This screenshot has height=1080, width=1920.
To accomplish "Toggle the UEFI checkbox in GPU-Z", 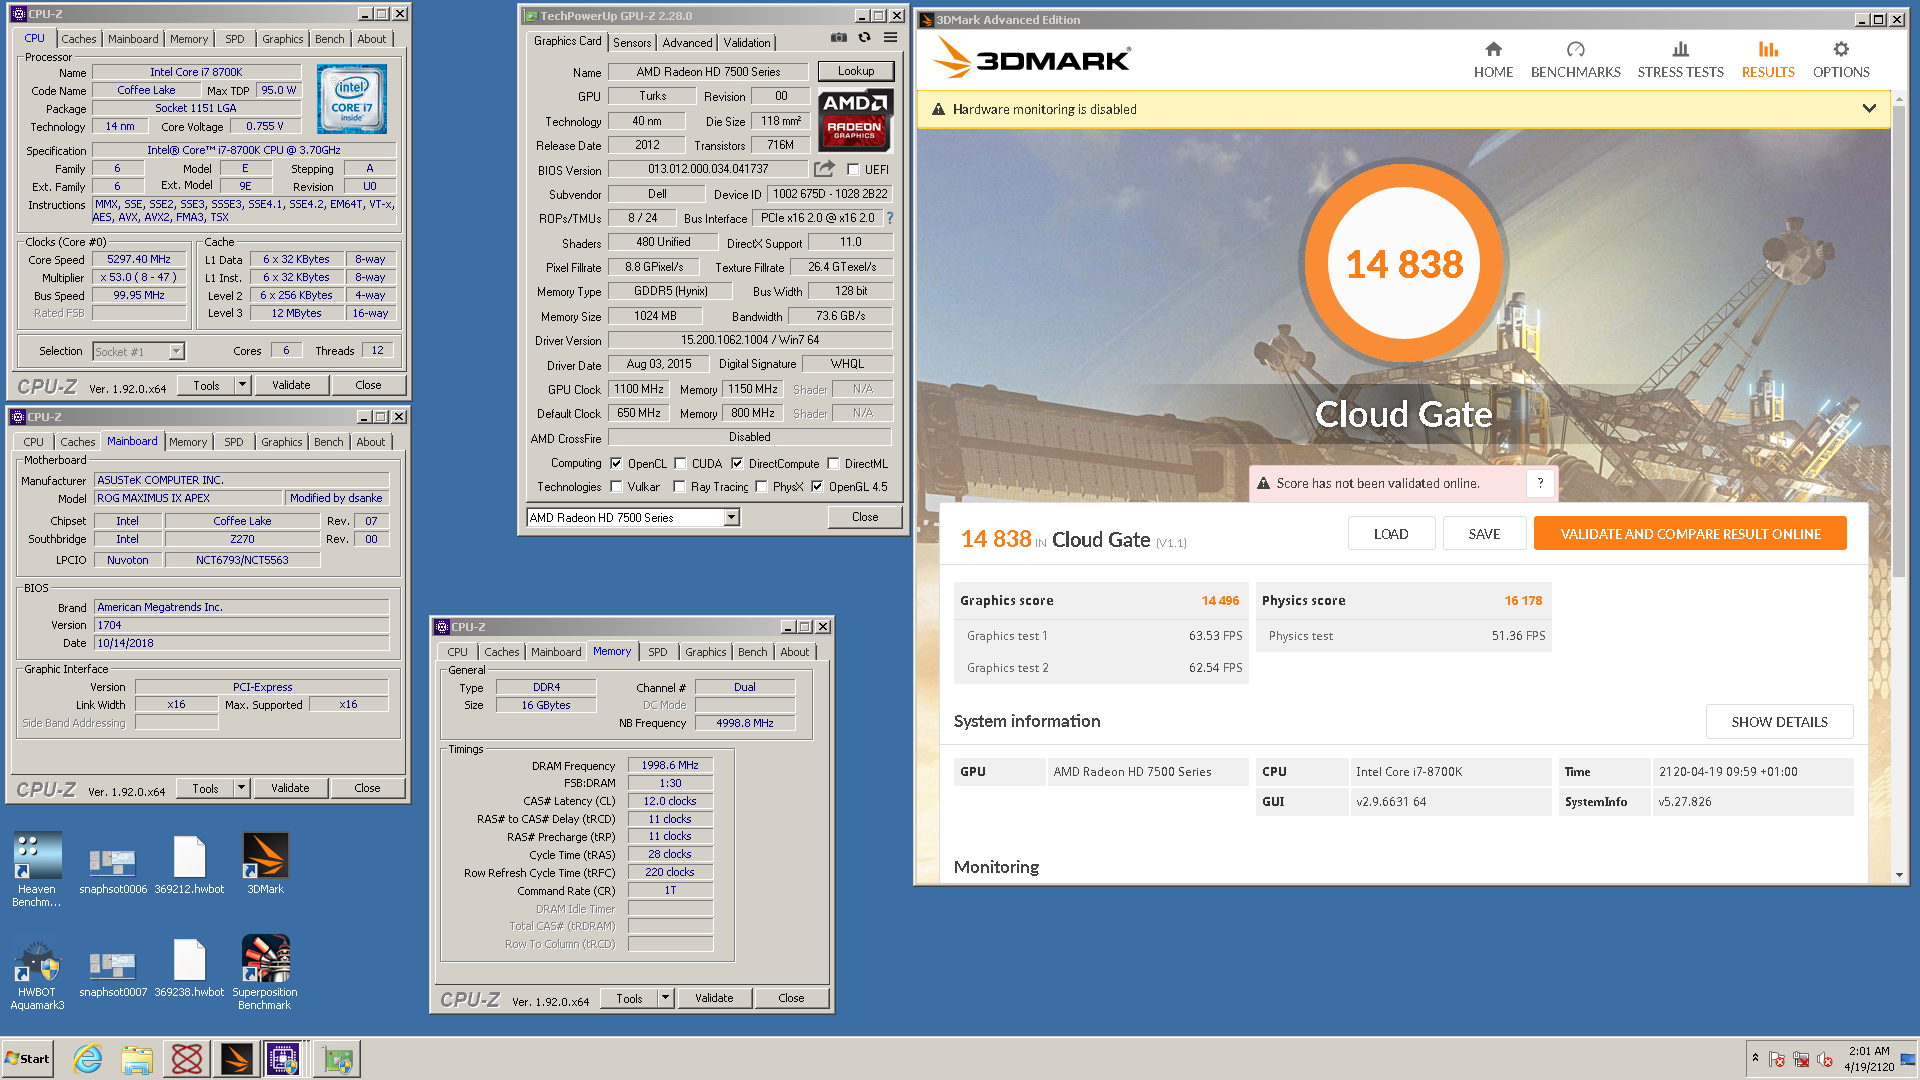I will coord(853,169).
